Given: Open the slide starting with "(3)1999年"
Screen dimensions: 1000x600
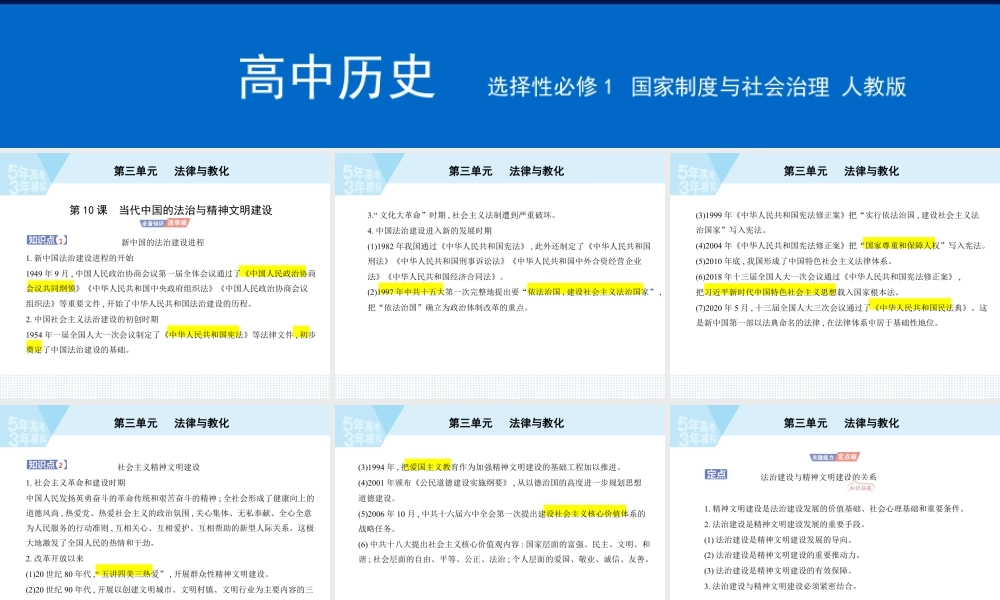Looking at the screenshot, I should tap(835, 275).
